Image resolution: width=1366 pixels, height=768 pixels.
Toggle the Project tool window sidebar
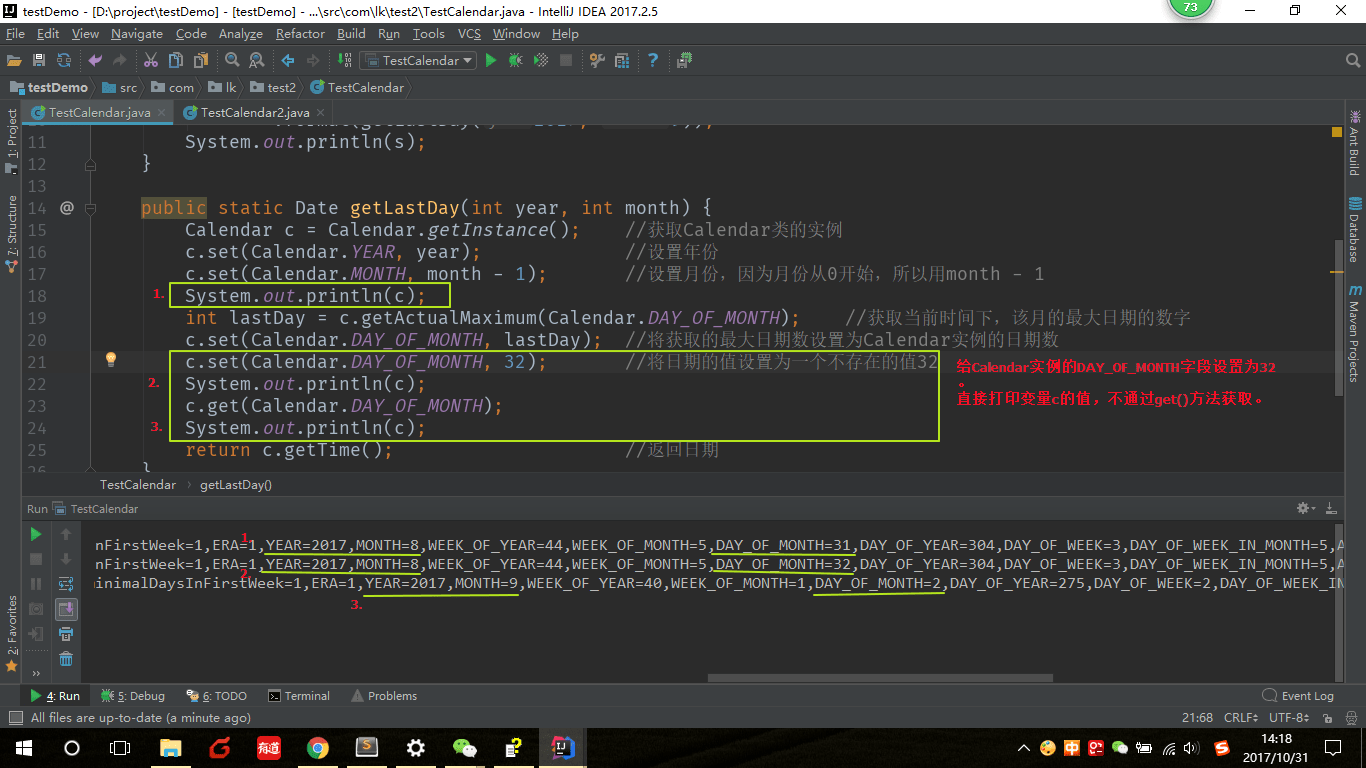[12, 142]
